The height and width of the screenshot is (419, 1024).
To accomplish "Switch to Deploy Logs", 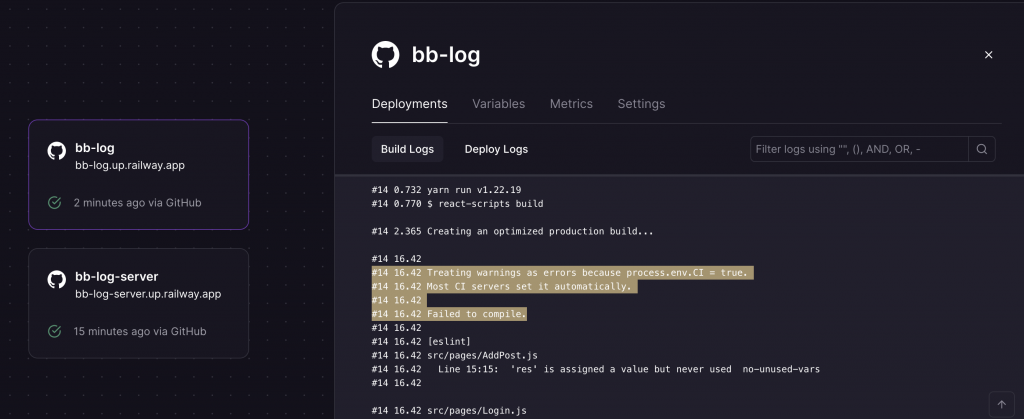I will [x=496, y=149].
